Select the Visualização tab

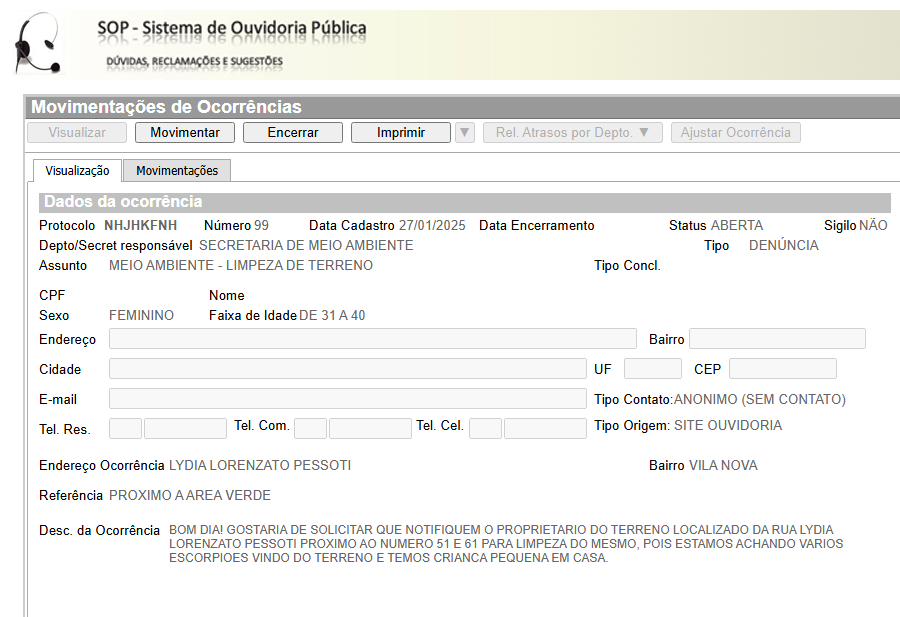(77, 171)
